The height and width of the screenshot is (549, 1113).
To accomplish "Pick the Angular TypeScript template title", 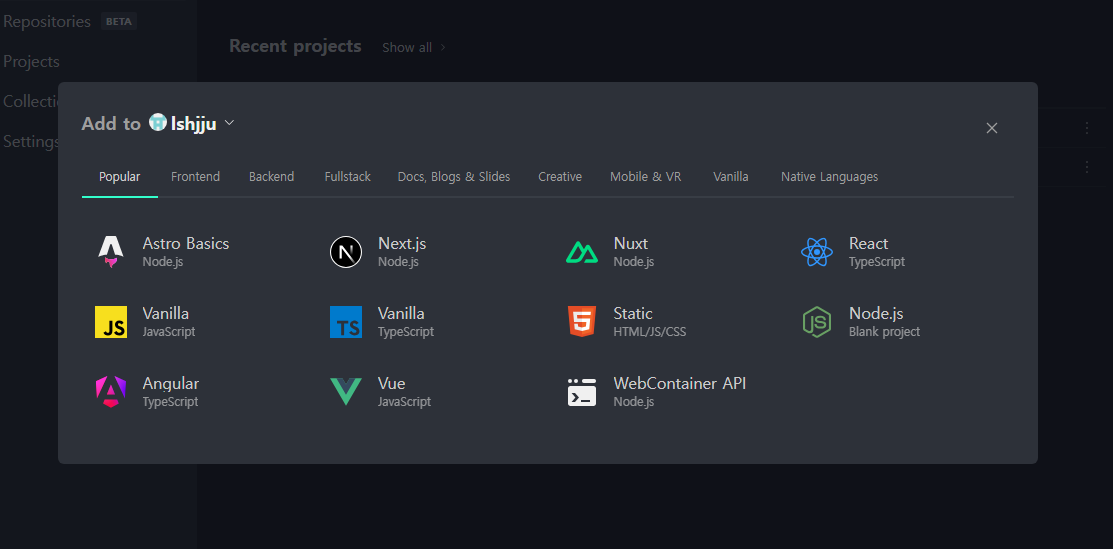I will click(170, 384).
